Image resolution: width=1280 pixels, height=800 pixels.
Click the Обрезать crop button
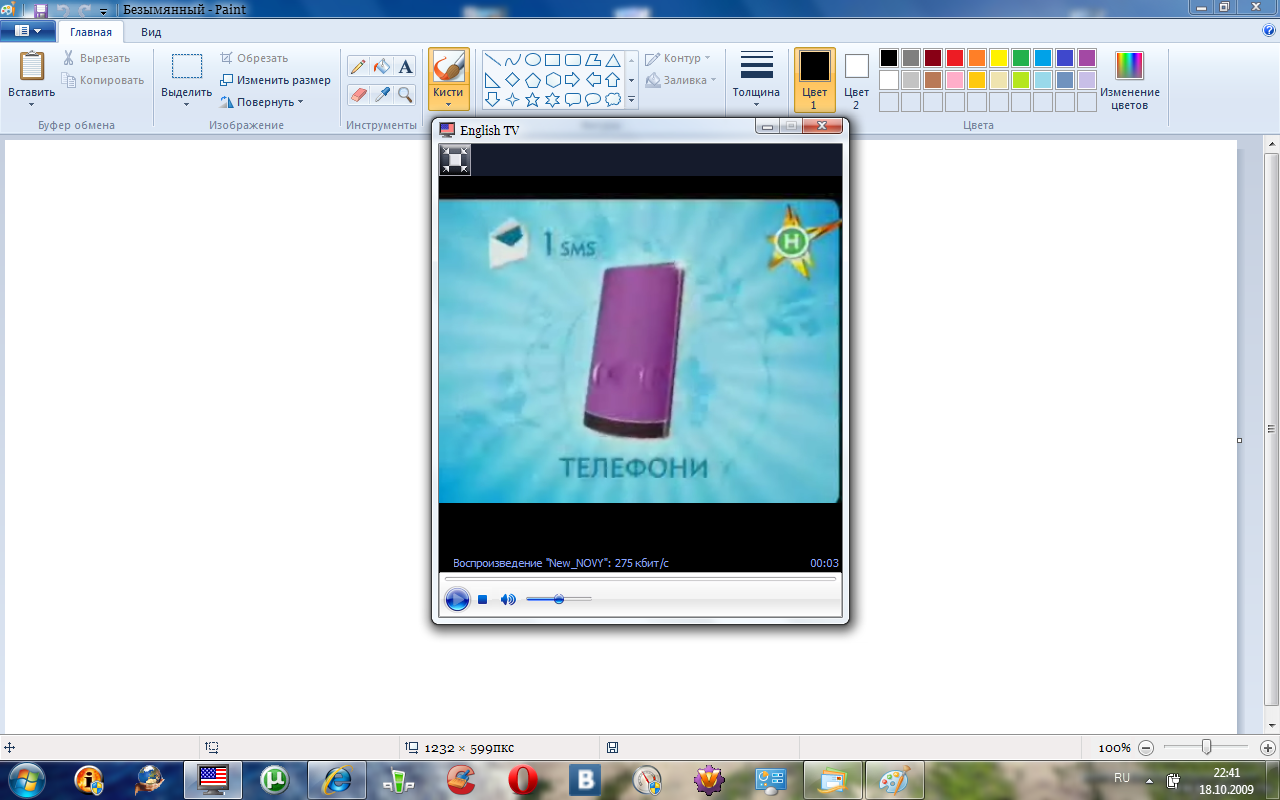254,58
